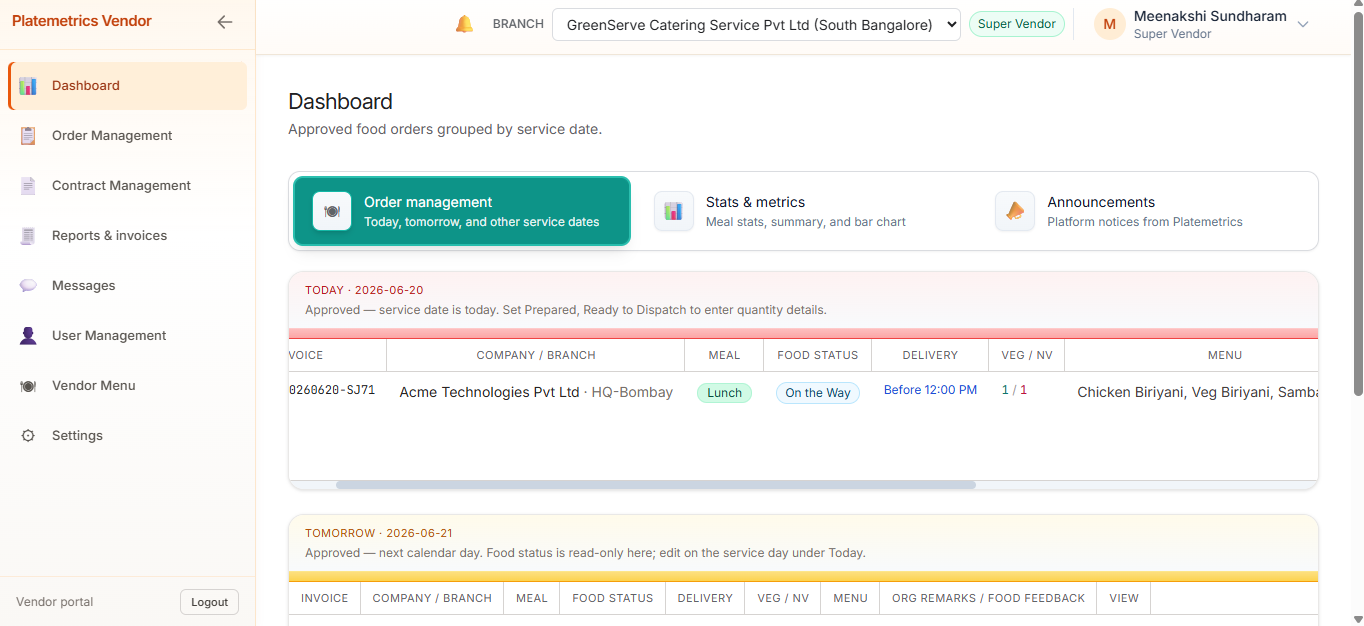Click the Super Vendor badge
Screen dimensions: 1364x626
coord(1016,24)
